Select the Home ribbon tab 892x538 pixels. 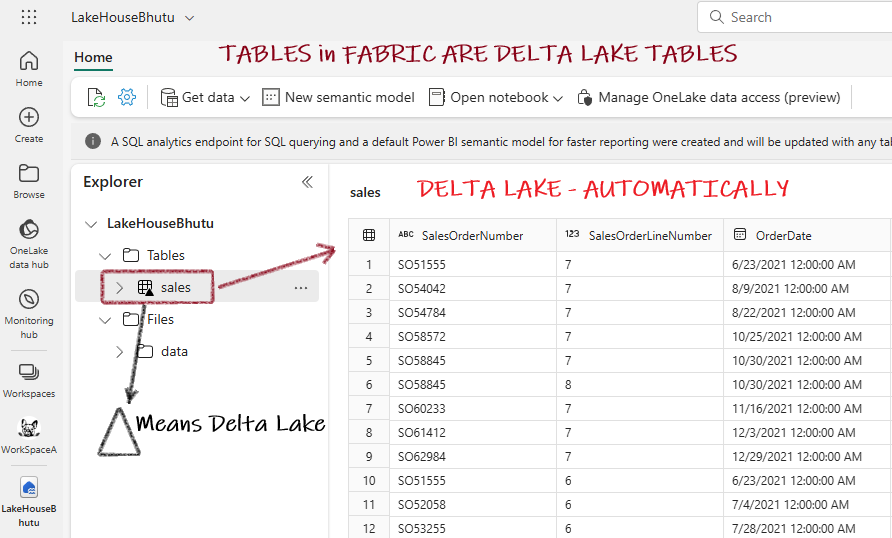[93, 57]
